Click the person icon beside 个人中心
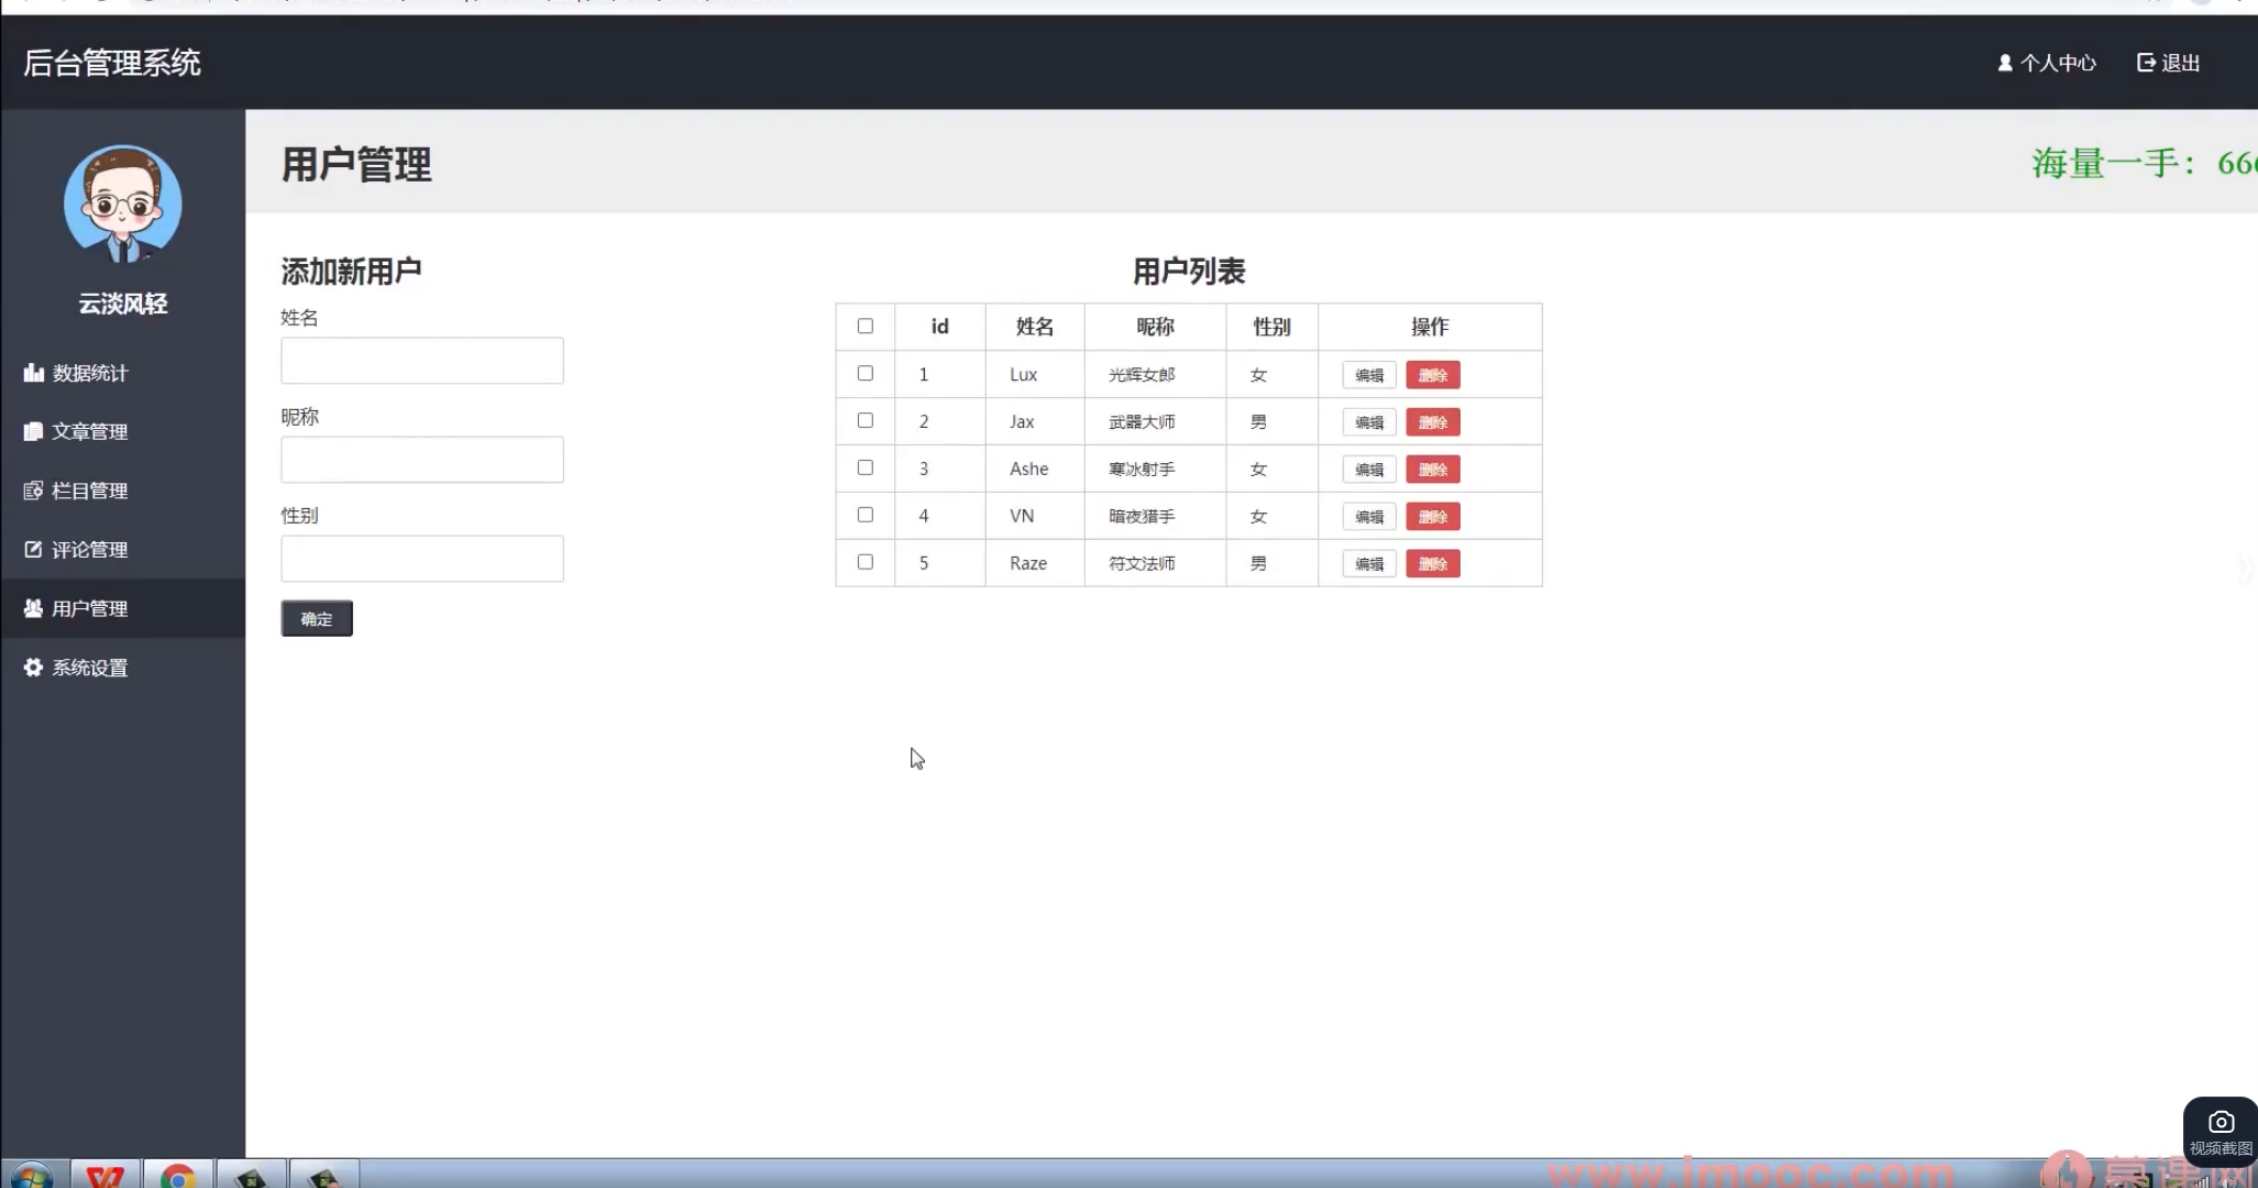The height and width of the screenshot is (1188, 2258). click(2005, 63)
